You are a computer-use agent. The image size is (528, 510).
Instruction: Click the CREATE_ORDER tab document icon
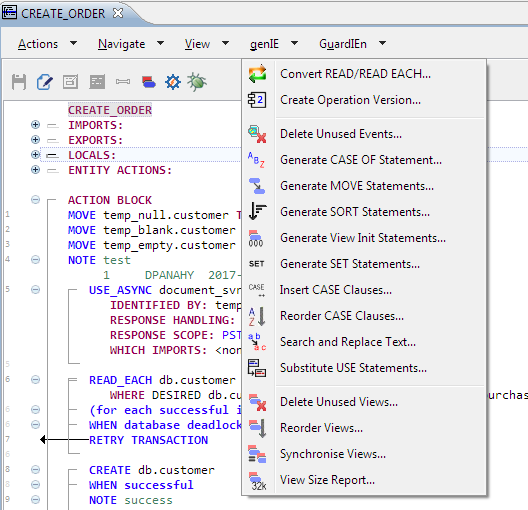point(9,12)
